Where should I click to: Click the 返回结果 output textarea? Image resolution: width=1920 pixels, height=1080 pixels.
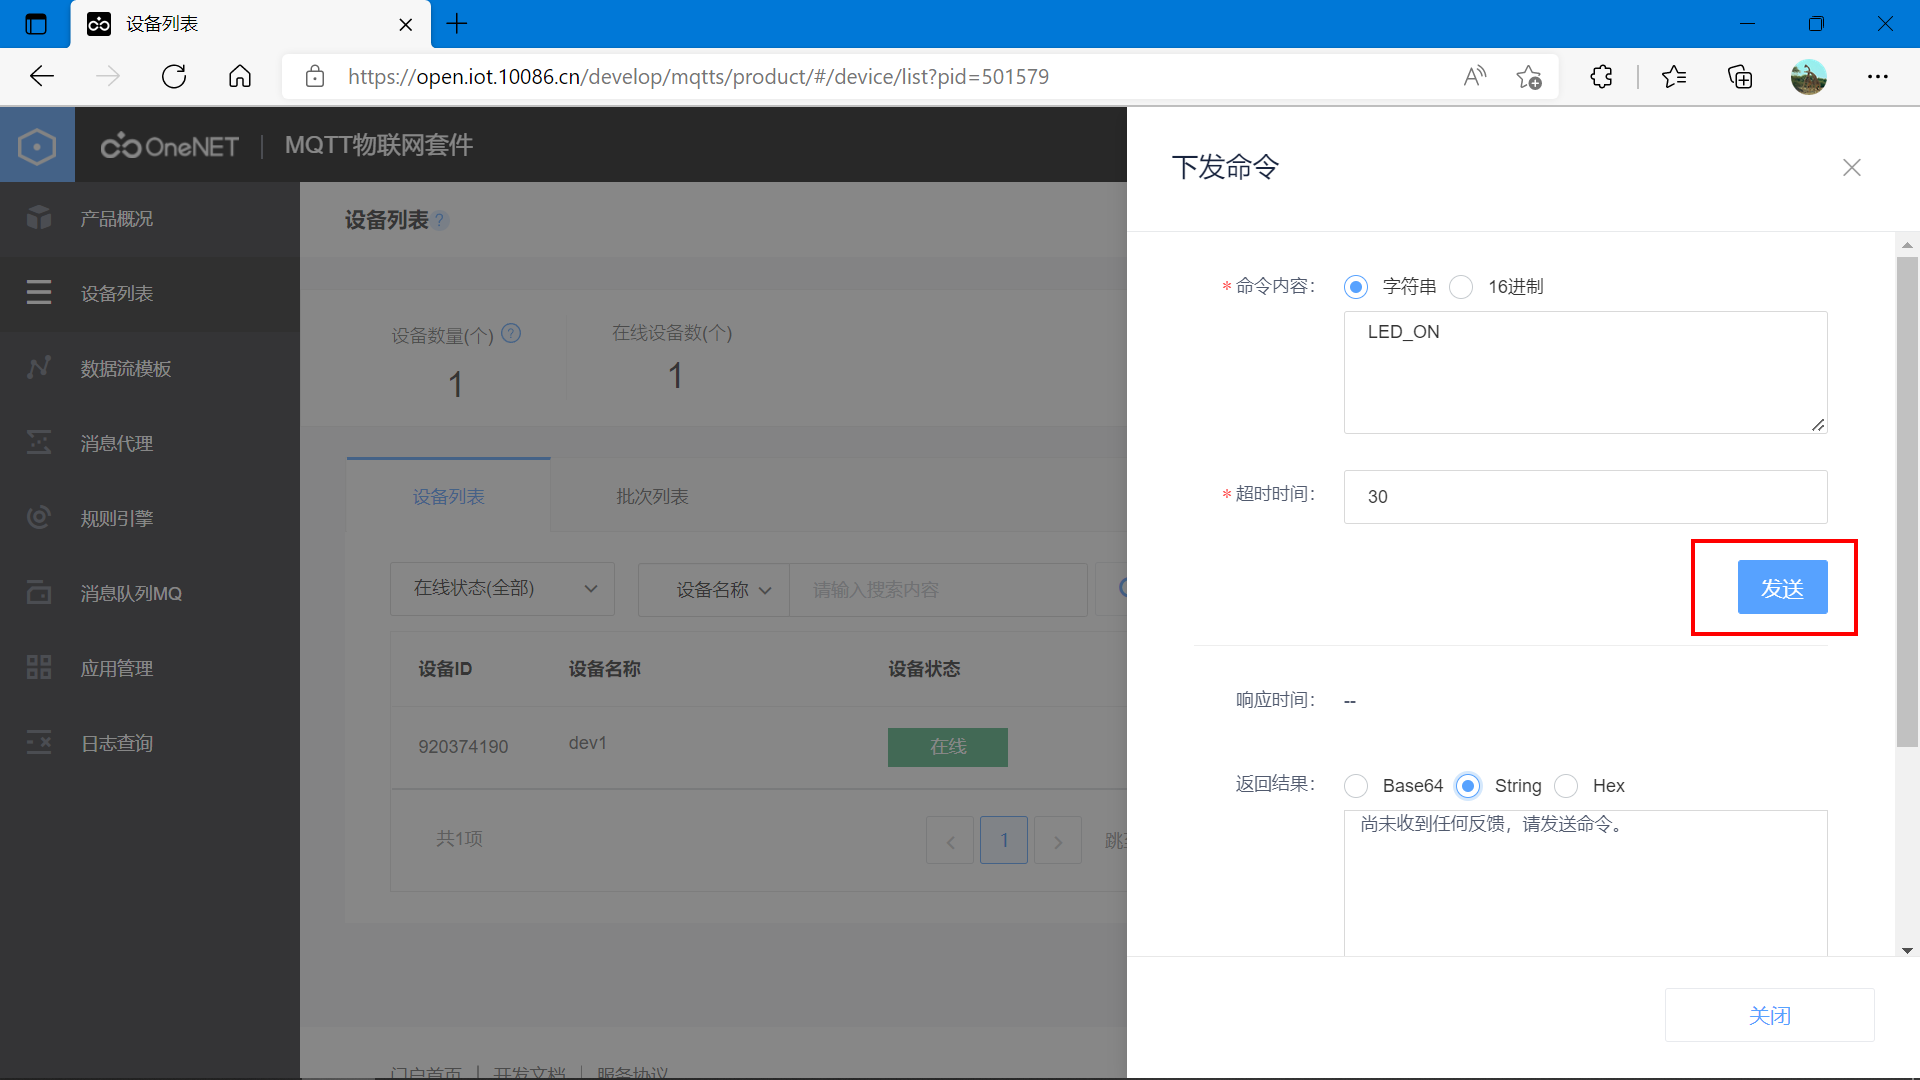click(1585, 882)
